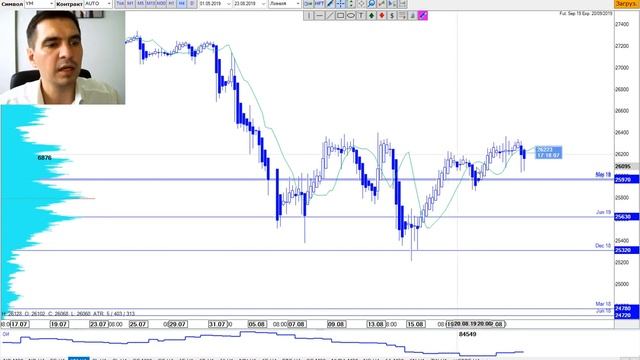Toggle the crosshair cursor tool
Image resolution: width=640 pixels, height=360 pixels.
click(340, 4)
